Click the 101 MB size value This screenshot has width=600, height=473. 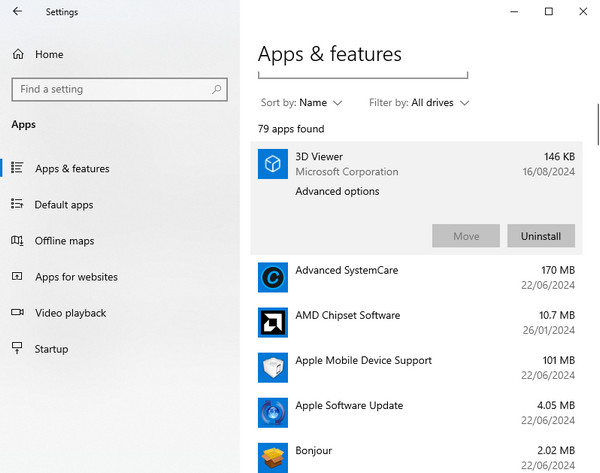click(559, 360)
